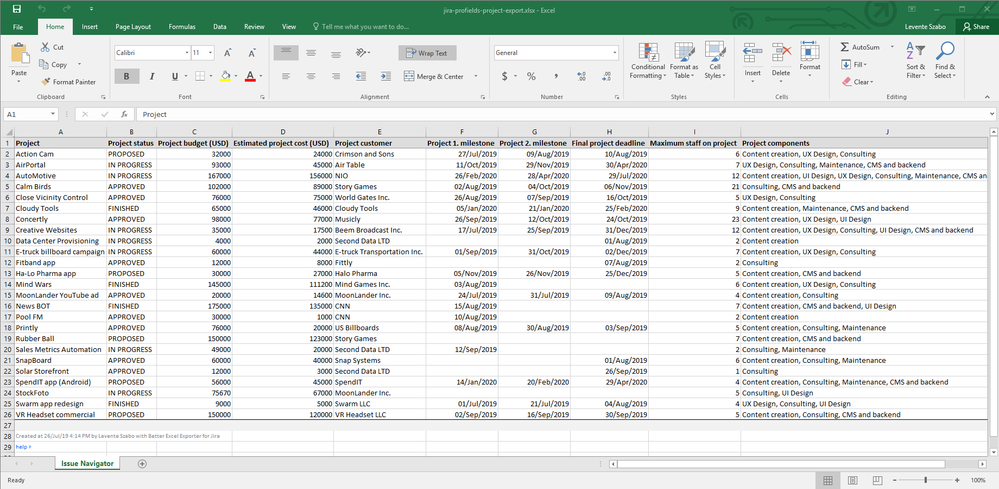This screenshot has height=489, width=999.
Task: Click the Name Box showing A1
Action: [x=31, y=115]
